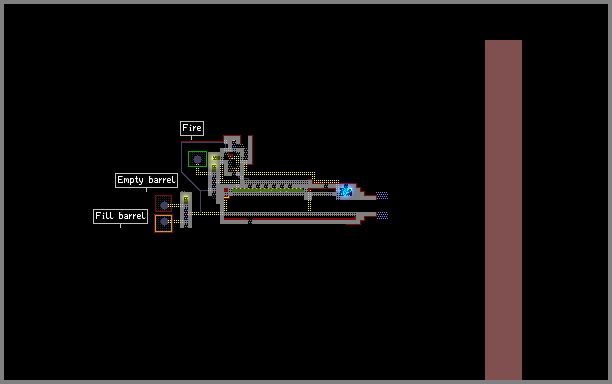This screenshot has width=612, height=384.
Task: Select the red square block at barrel start
Action: 226,190
